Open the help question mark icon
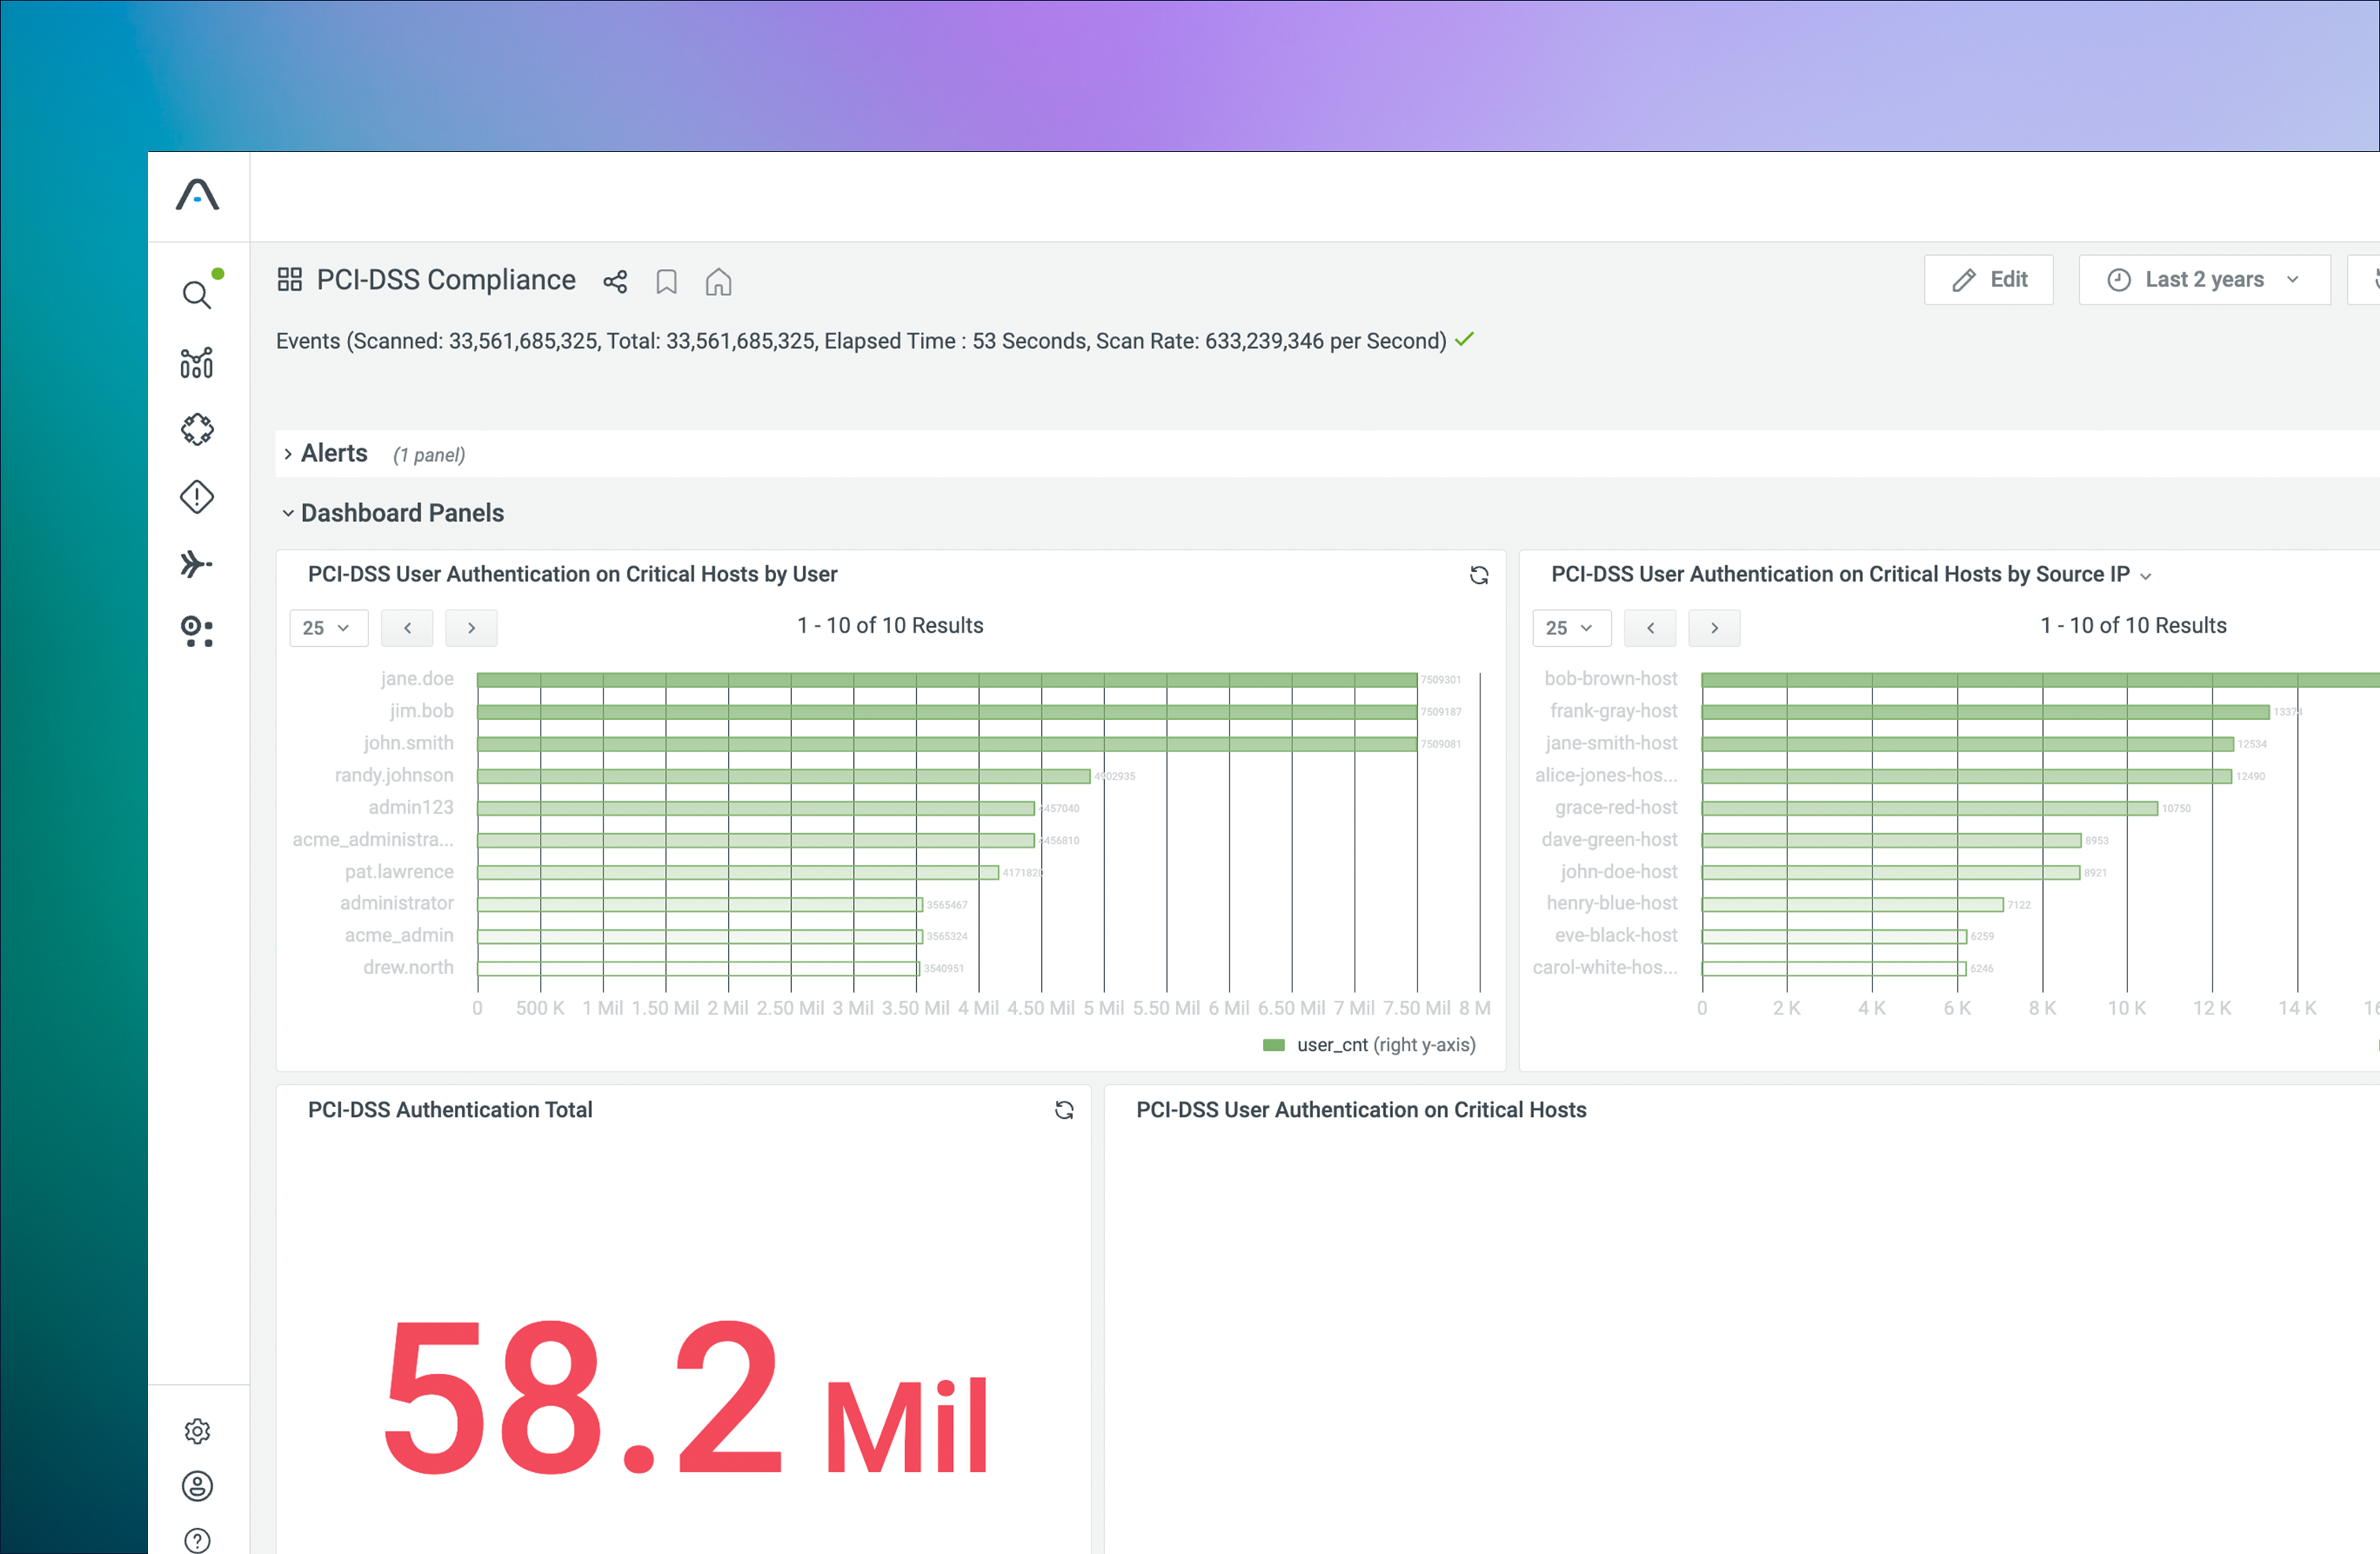The width and height of the screenshot is (2380, 1554). 197,1540
